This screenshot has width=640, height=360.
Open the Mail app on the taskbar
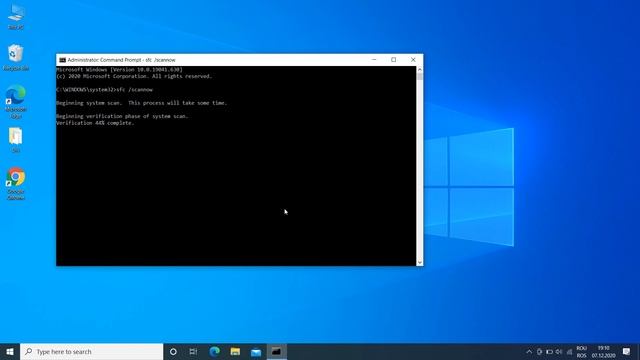click(x=256, y=351)
